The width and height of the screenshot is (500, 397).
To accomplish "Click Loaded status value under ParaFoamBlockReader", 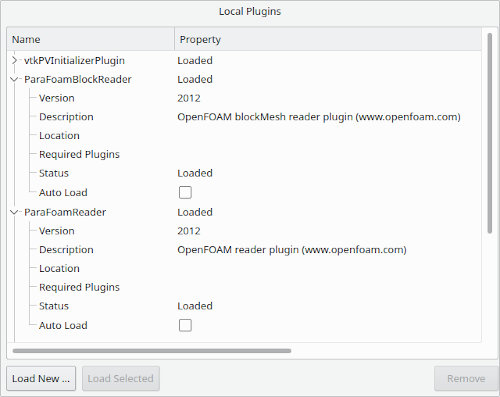I will (x=195, y=173).
